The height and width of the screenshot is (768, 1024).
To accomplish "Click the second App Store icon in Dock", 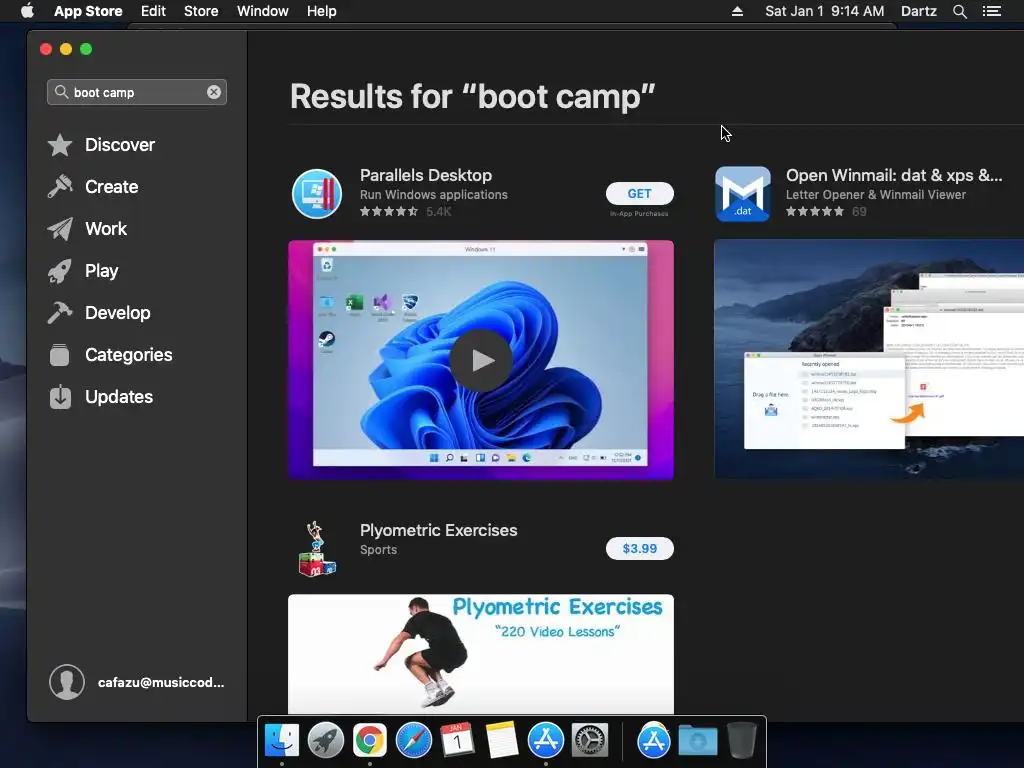I will tap(654, 741).
